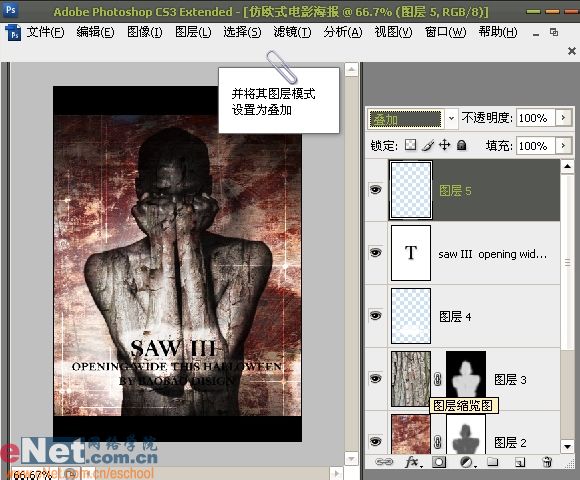Lock position move icon

[x=444, y=145]
